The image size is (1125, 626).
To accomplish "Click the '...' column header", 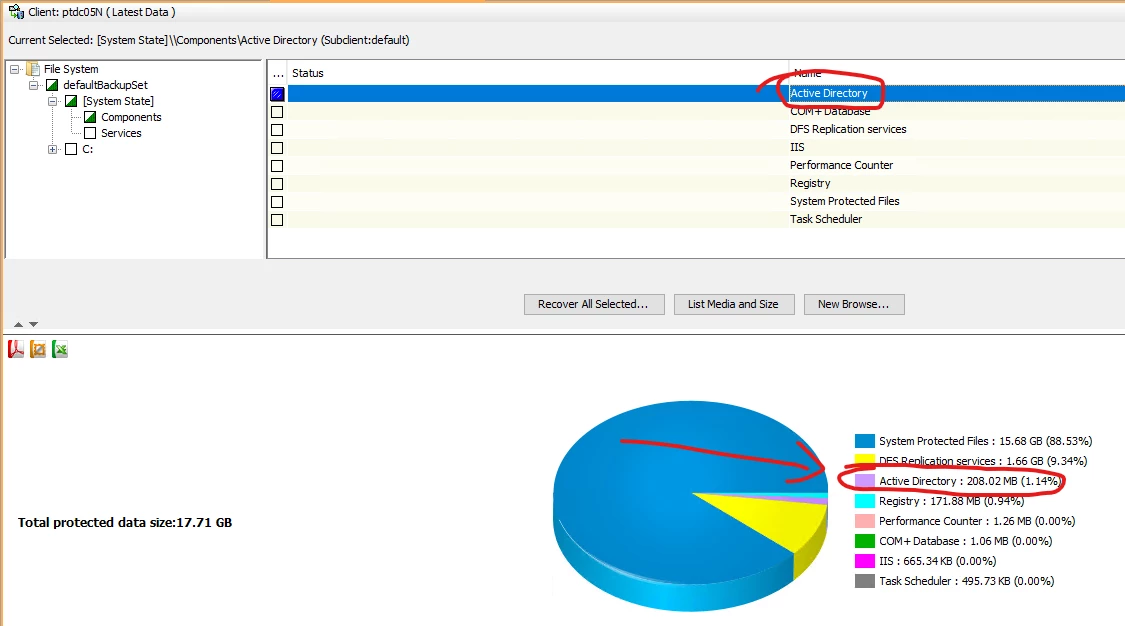I will coord(278,73).
